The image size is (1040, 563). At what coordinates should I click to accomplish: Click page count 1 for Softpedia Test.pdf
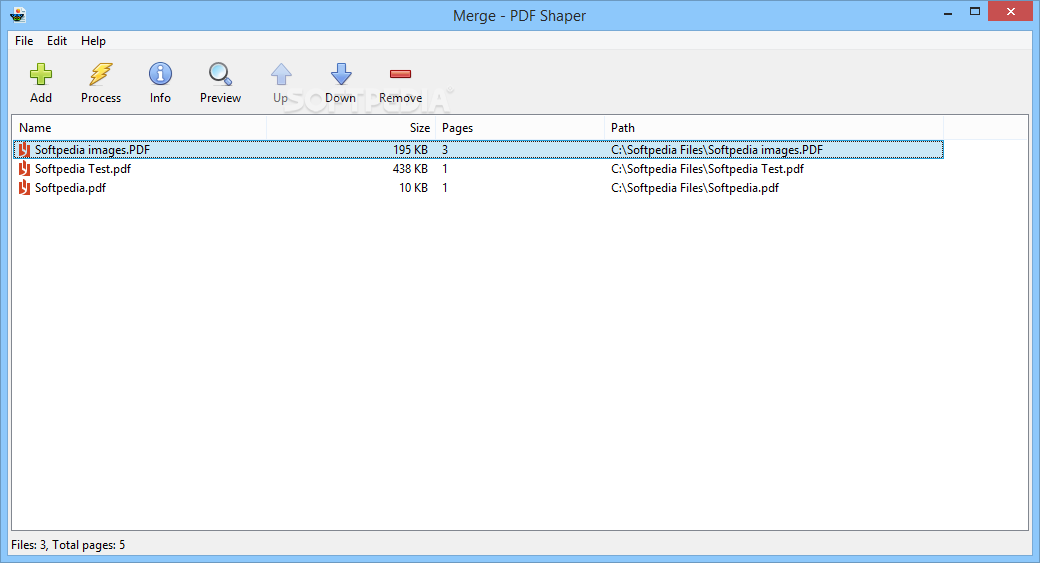pos(445,169)
